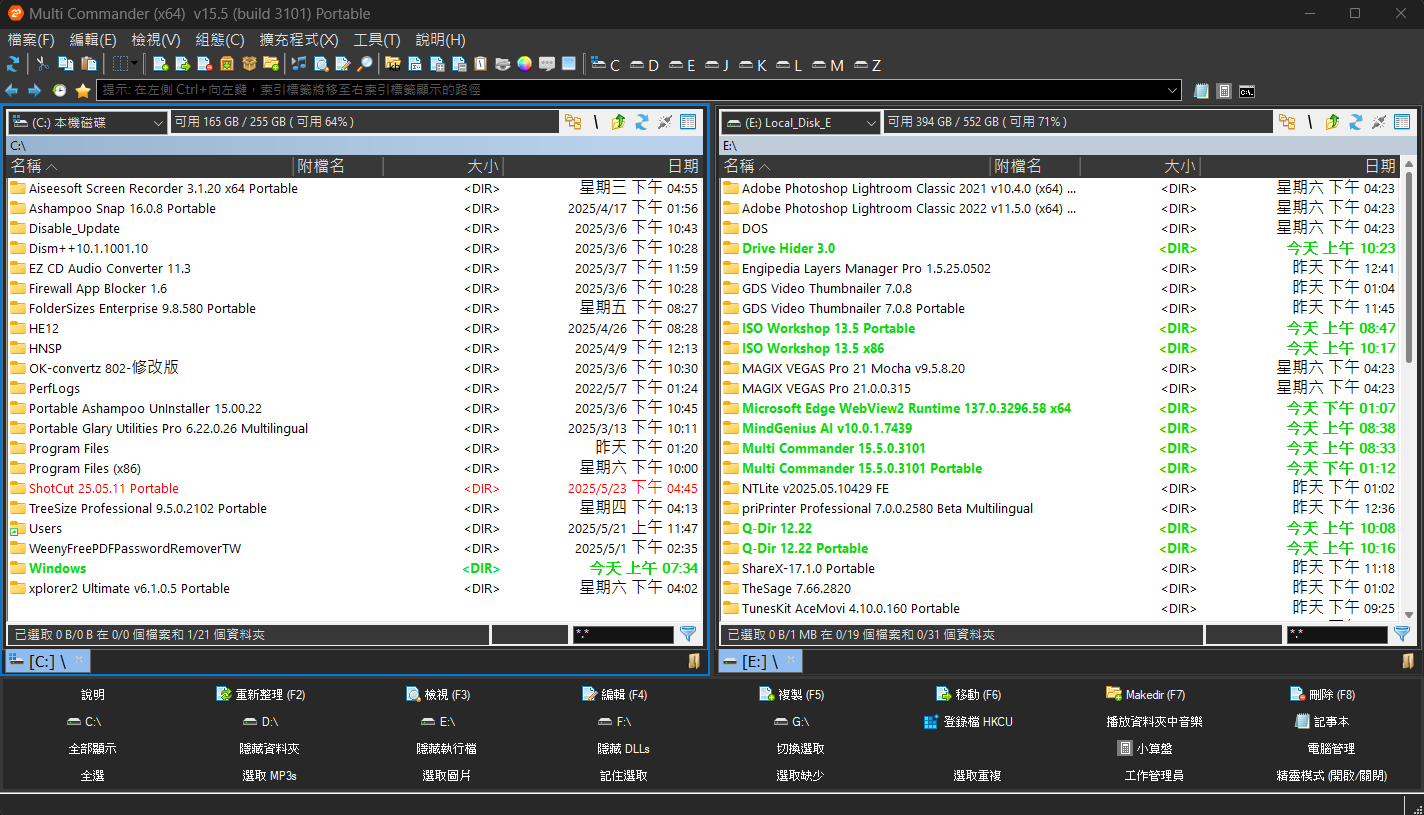Image resolution: width=1424 pixels, height=815 pixels.
Task: Open the favorites star icon
Action: [83, 90]
